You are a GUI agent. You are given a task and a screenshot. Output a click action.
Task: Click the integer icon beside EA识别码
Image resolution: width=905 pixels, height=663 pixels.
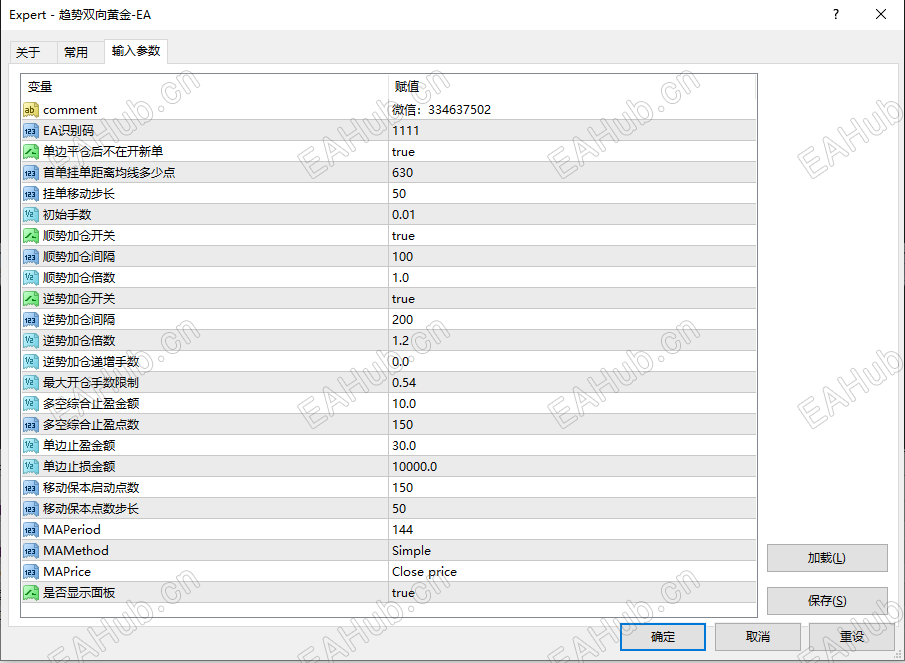coord(31,130)
